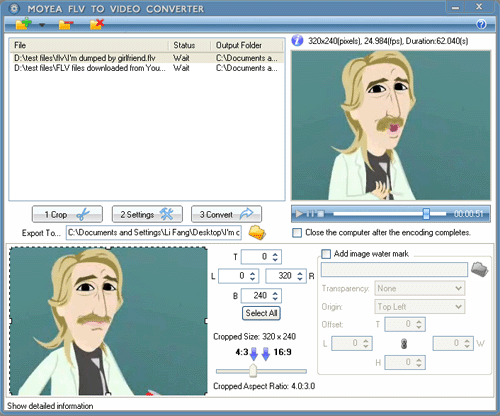Click the File column header
This screenshot has height=416, width=500.
click(x=89, y=45)
